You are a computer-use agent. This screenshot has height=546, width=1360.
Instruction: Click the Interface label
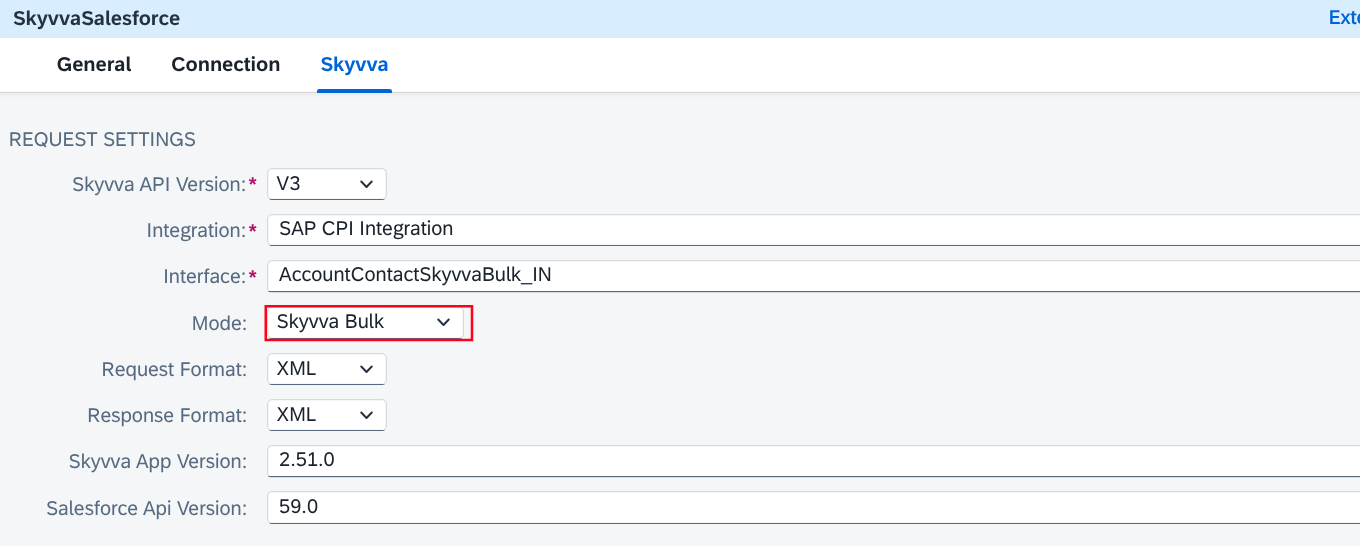pyautogui.click(x=205, y=276)
